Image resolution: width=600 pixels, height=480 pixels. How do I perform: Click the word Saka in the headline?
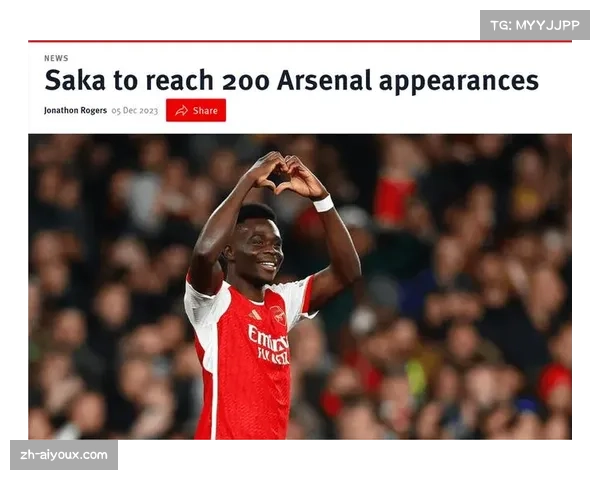pyautogui.click(x=75, y=80)
